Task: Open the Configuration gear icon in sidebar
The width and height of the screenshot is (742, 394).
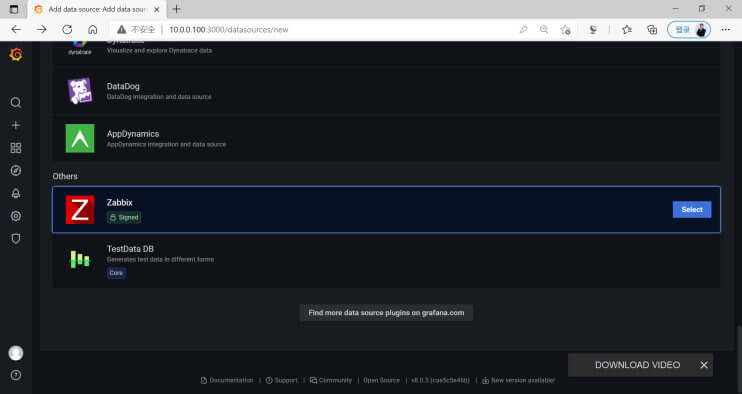Action: pyautogui.click(x=16, y=216)
